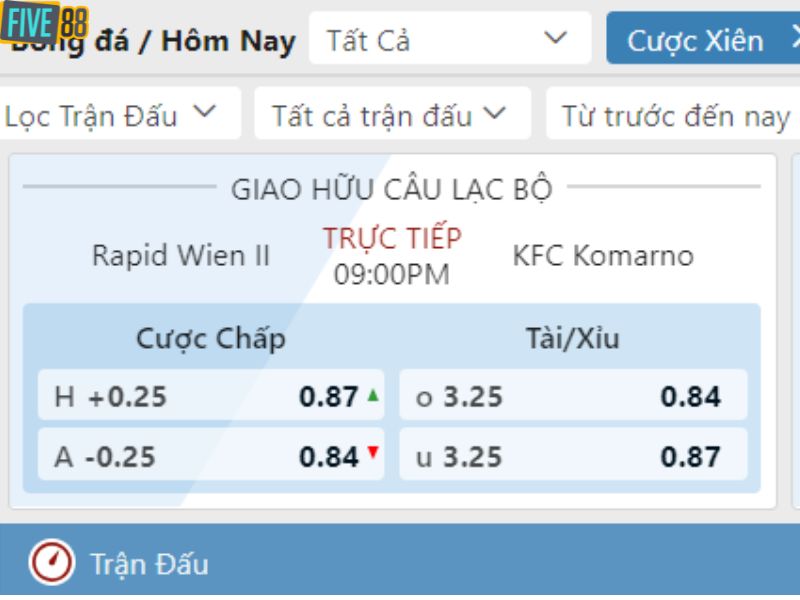Open the Tất cả trận đấu dropdown
This screenshot has height=600, width=800.
389,115
